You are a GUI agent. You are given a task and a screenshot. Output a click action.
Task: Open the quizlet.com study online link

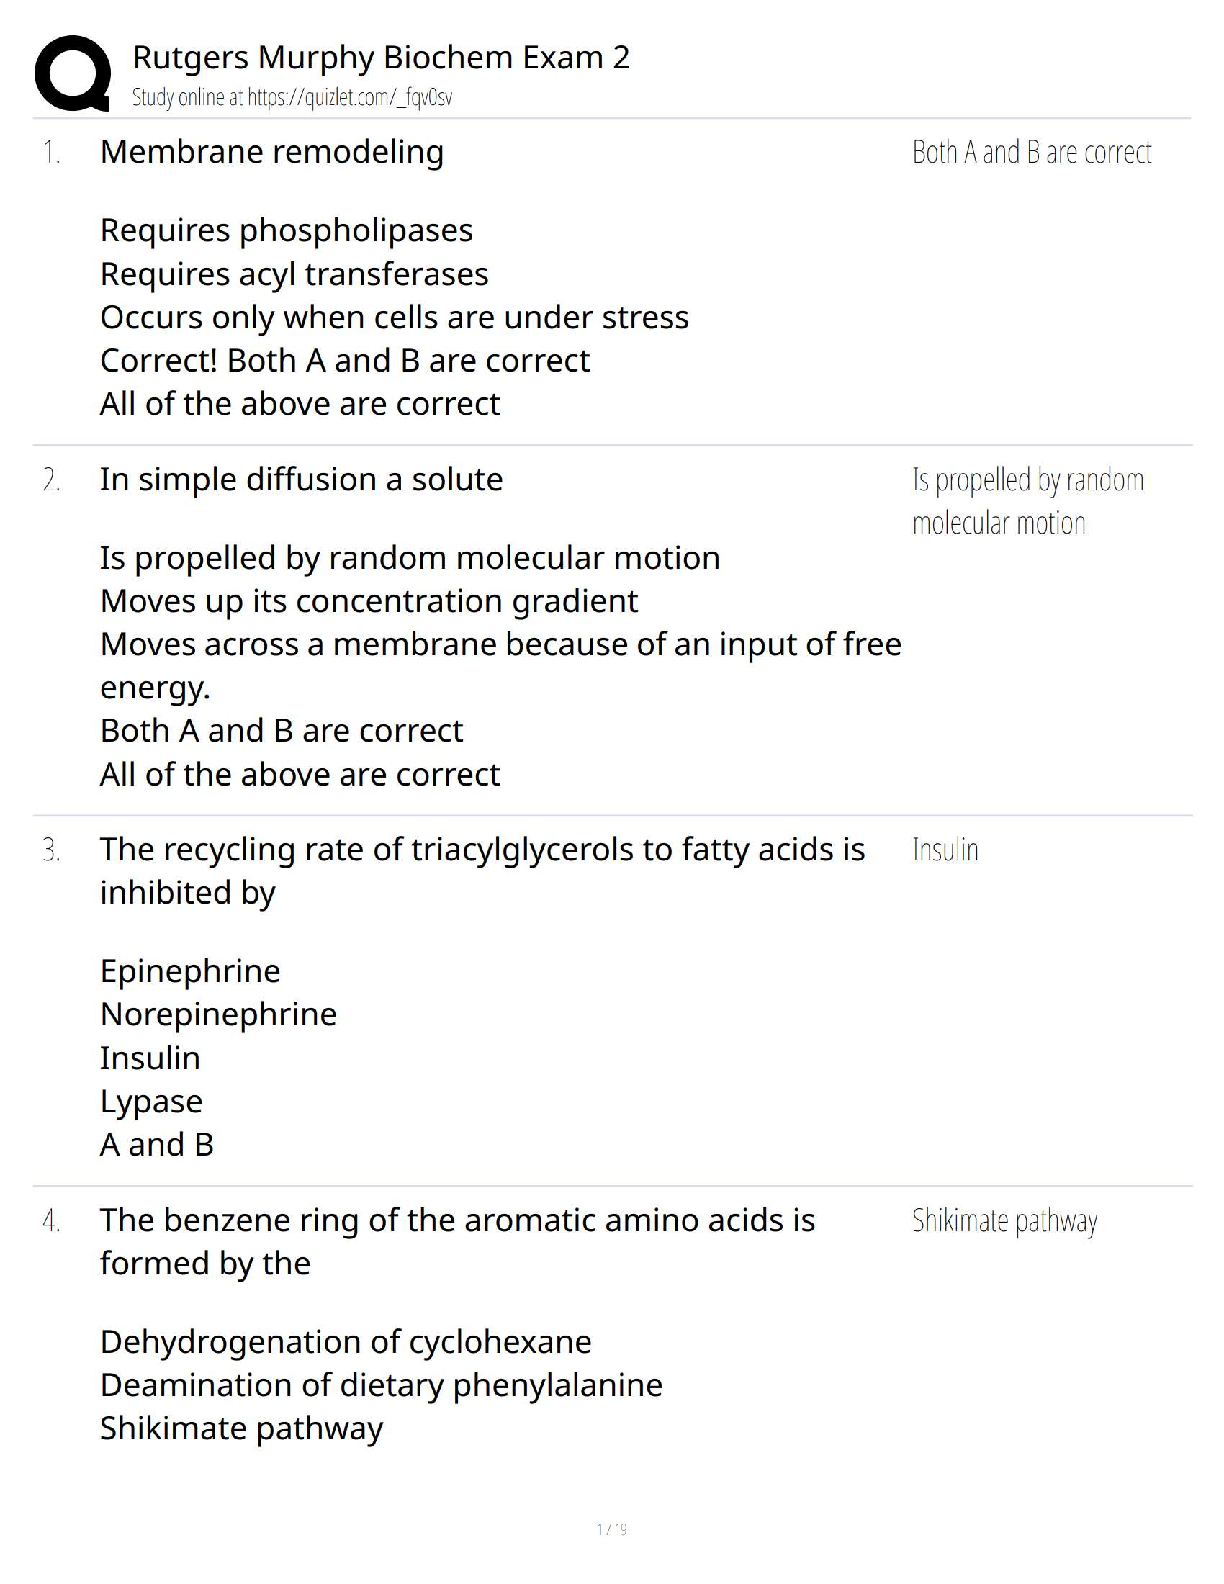pyautogui.click(x=292, y=98)
